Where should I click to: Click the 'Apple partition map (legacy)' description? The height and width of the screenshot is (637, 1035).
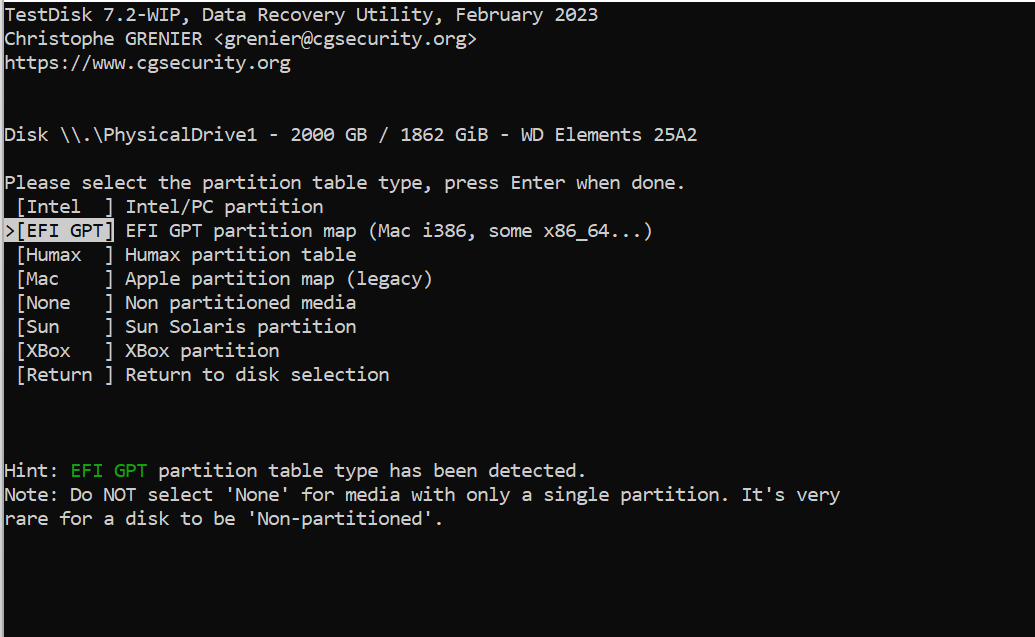coord(279,279)
